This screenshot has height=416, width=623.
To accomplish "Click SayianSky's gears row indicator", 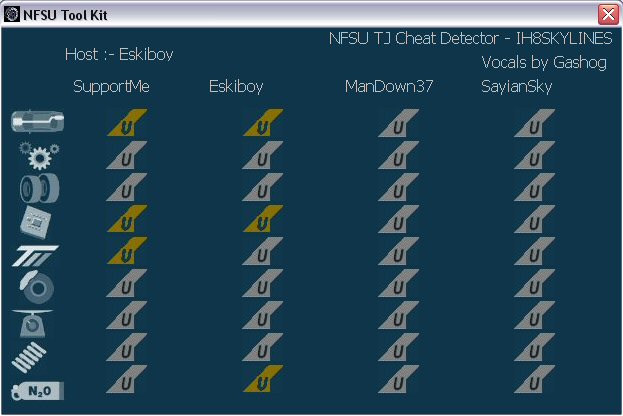I will (x=534, y=155).
